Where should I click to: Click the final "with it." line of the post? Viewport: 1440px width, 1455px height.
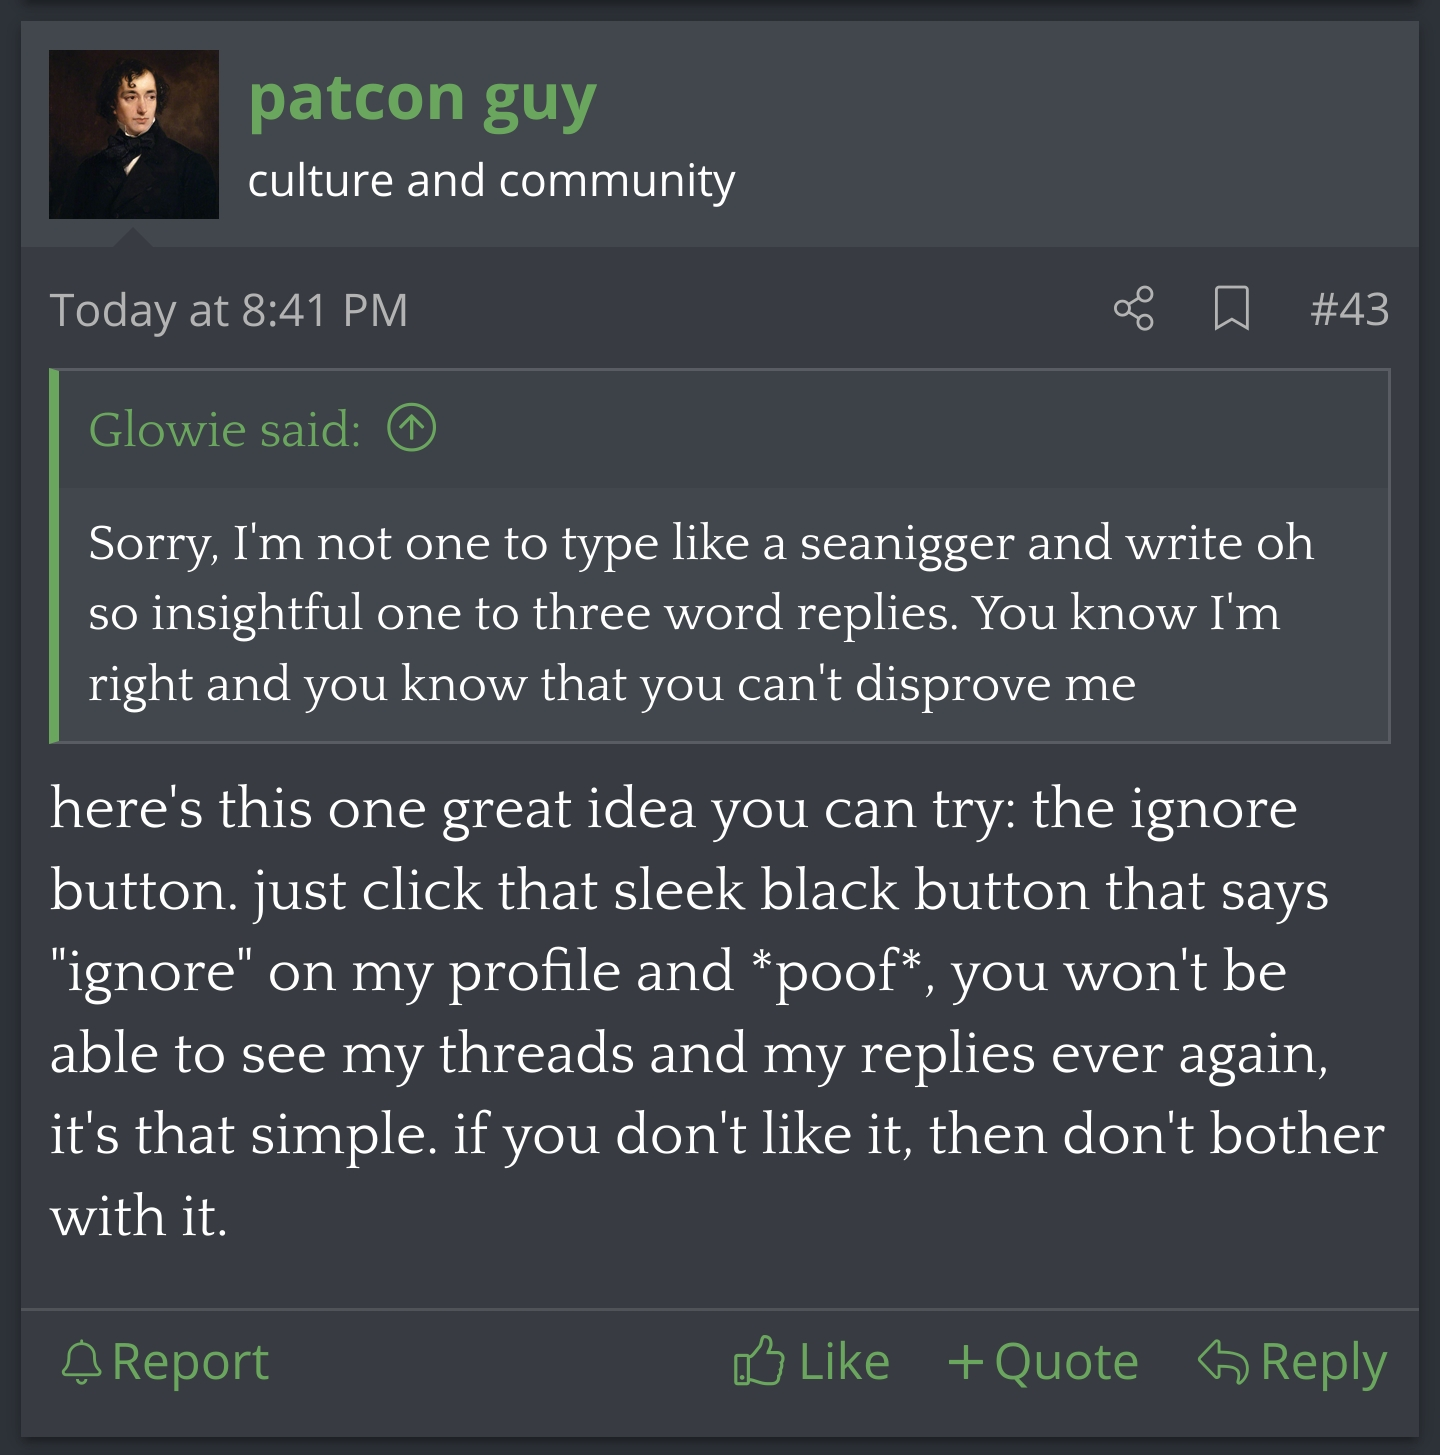(139, 1217)
